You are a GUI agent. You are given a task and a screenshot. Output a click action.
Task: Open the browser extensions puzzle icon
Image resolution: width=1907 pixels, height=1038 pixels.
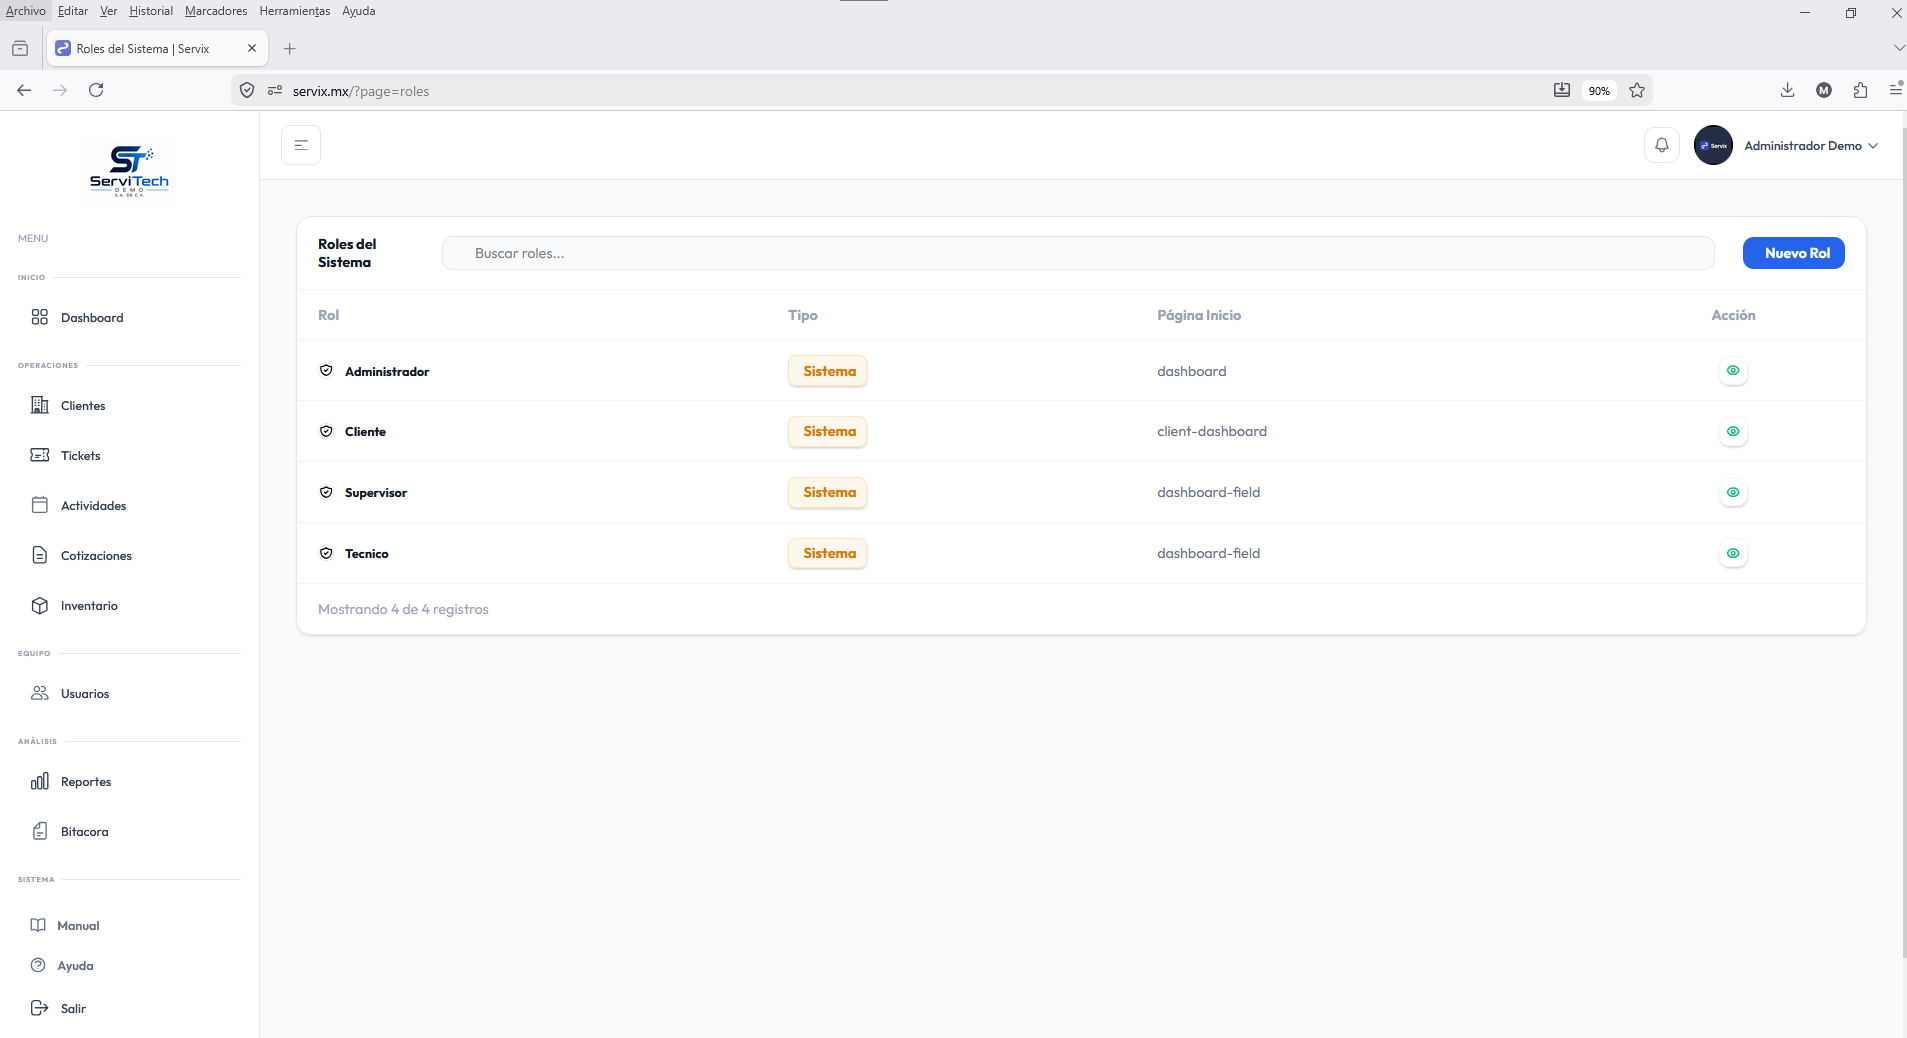coord(1860,90)
